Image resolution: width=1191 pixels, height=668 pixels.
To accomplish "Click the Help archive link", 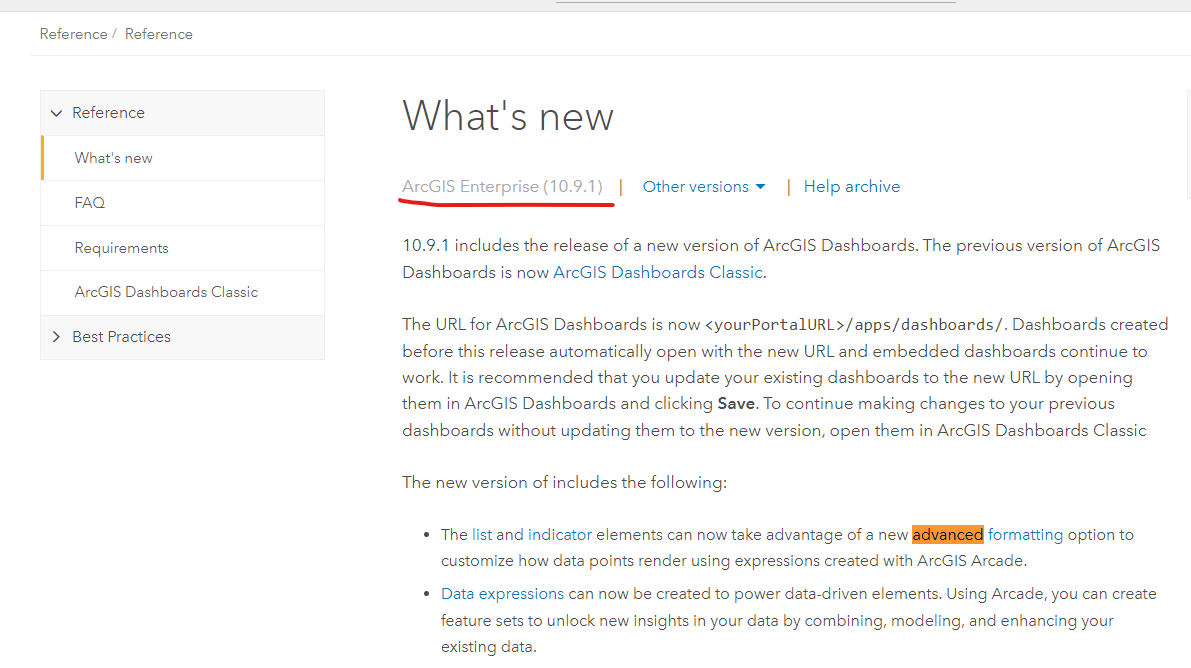I will (852, 187).
